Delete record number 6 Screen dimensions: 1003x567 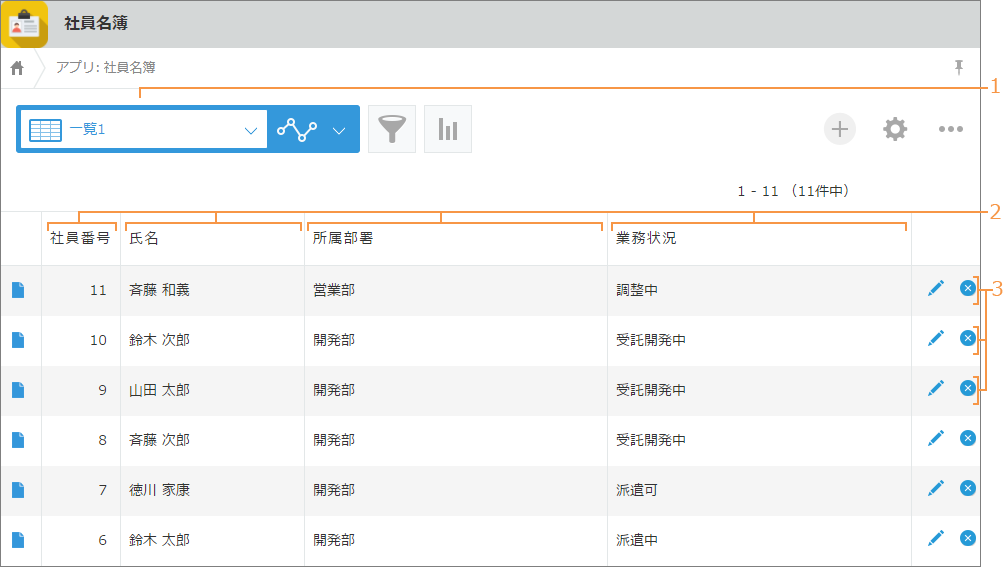[x=967, y=539]
